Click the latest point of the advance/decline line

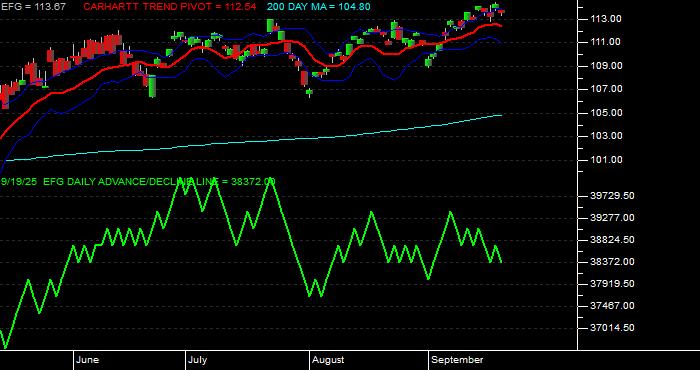point(501,262)
